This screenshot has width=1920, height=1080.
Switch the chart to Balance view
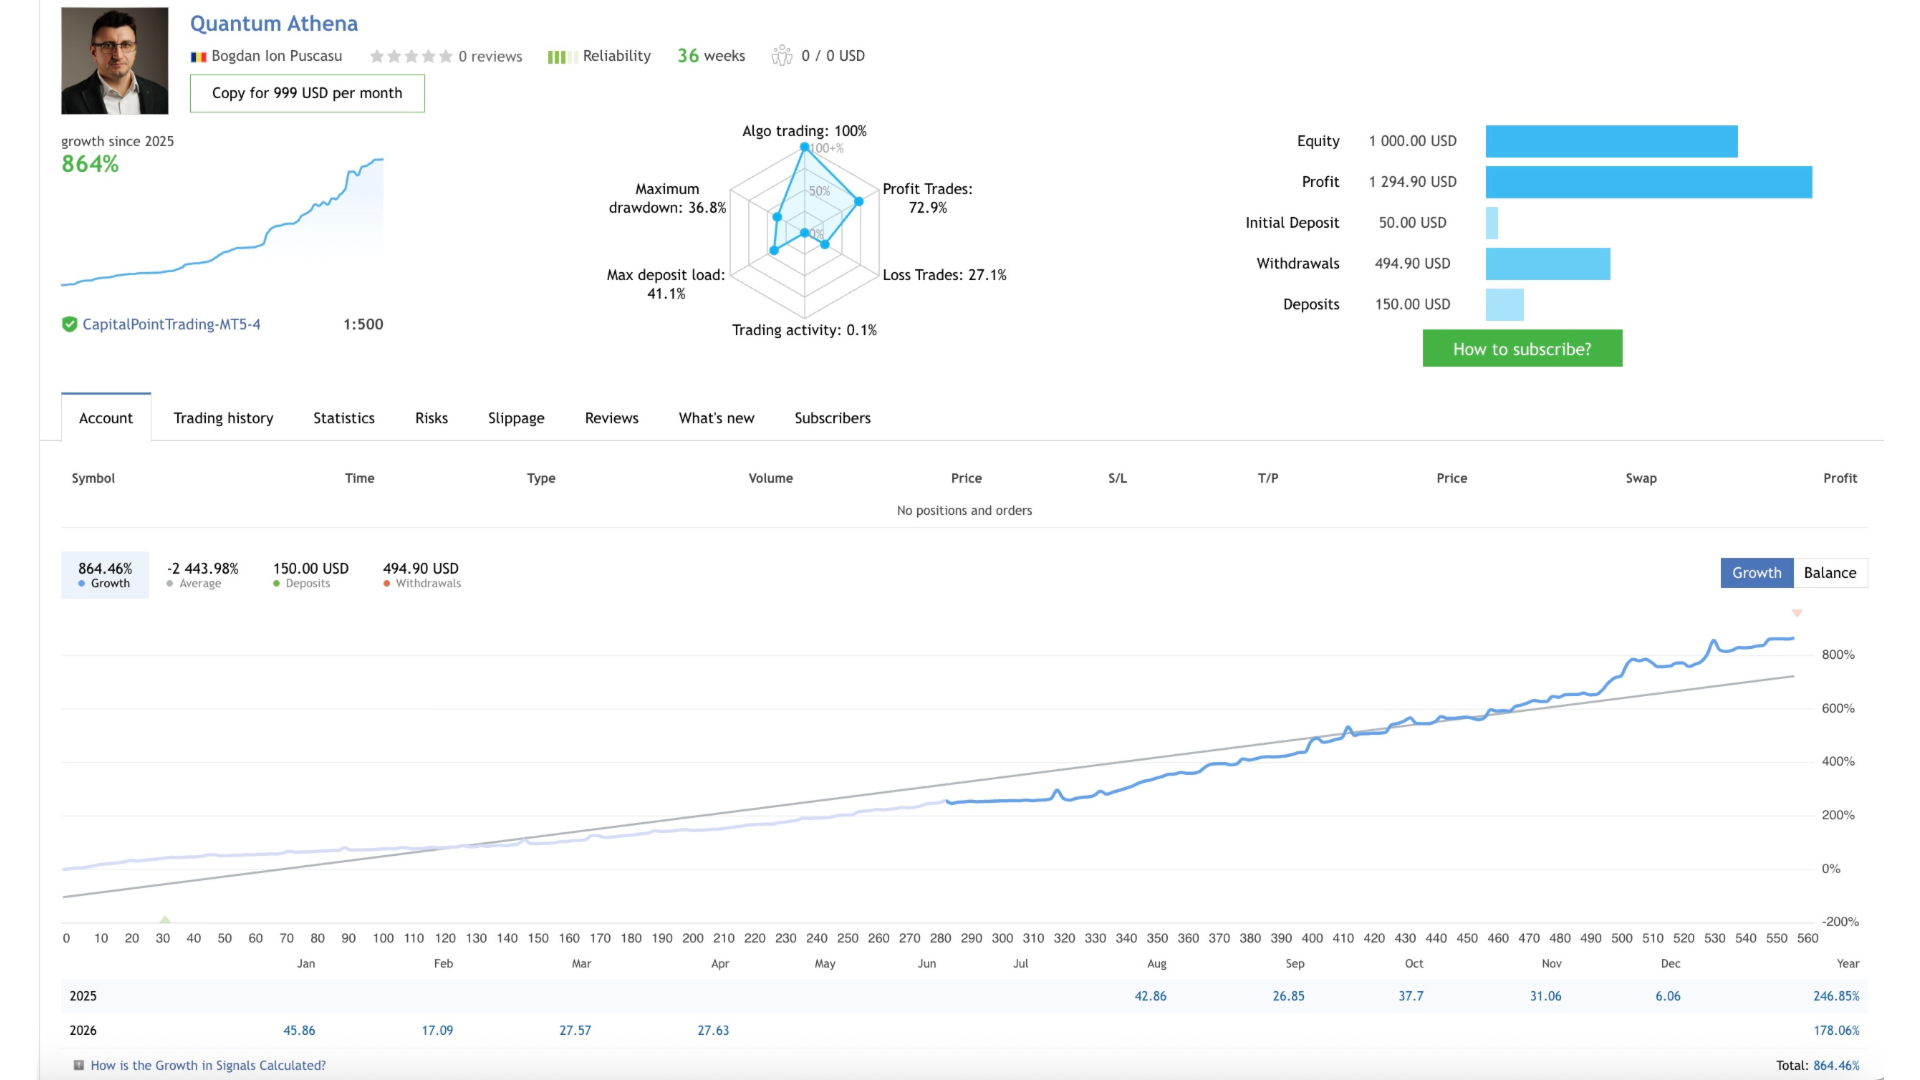1830,572
